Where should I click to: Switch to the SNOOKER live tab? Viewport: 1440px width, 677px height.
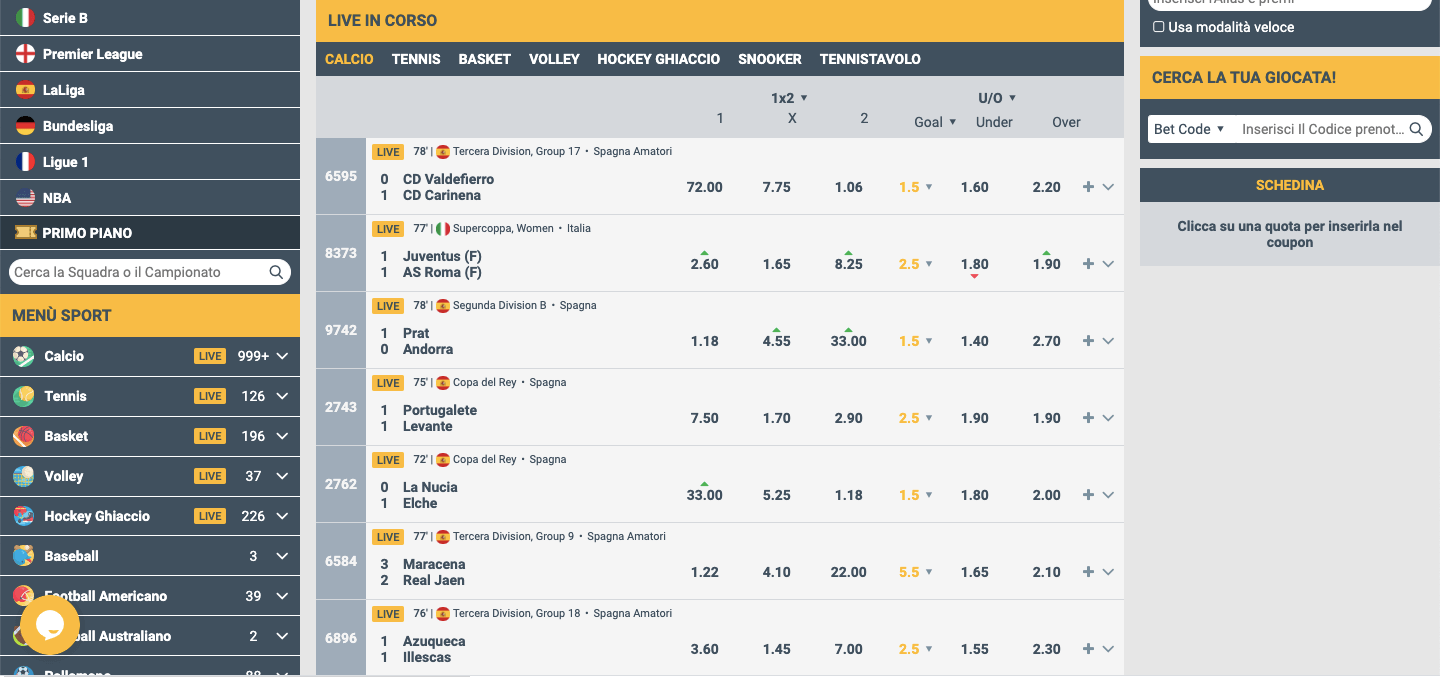pos(769,59)
